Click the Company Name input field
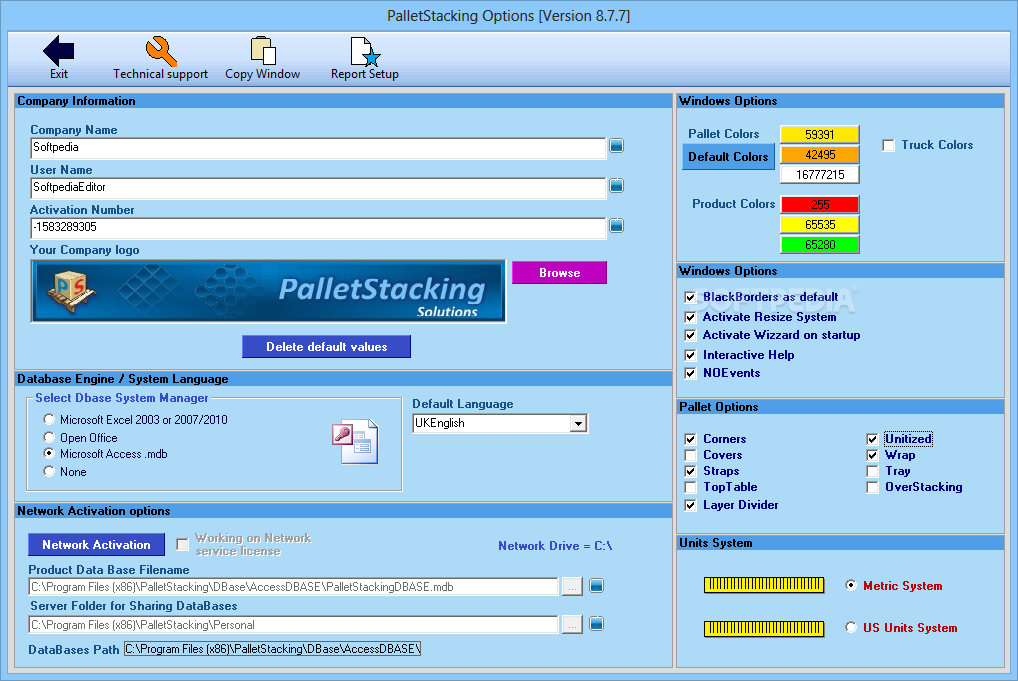This screenshot has width=1018, height=681. pyautogui.click(x=318, y=148)
